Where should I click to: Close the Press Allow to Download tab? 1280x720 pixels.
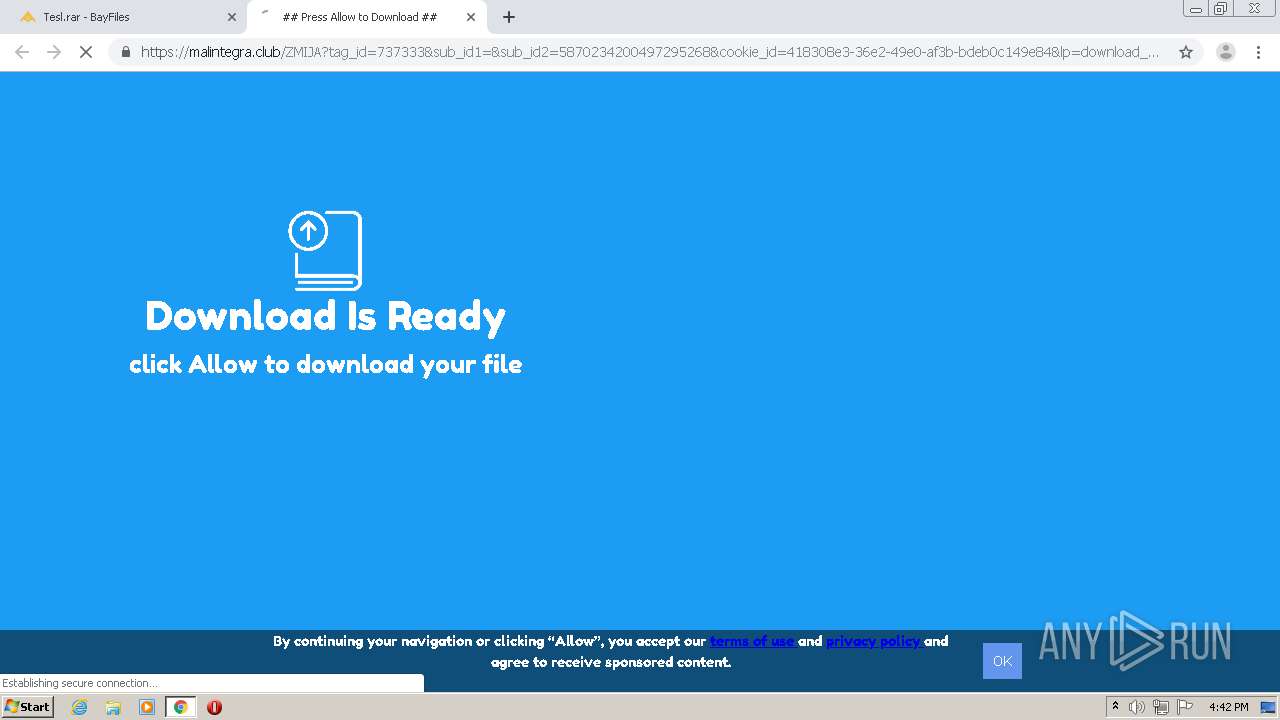(x=471, y=17)
